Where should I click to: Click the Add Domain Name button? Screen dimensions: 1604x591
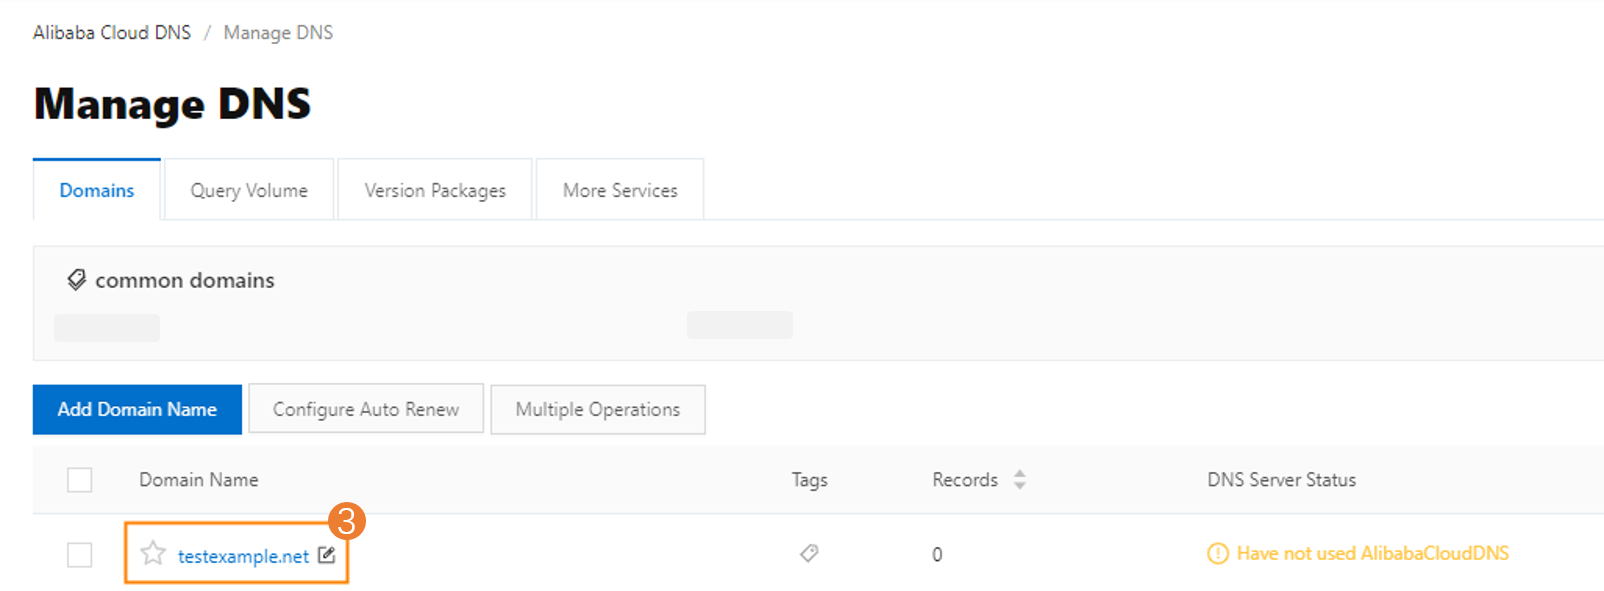pos(137,409)
